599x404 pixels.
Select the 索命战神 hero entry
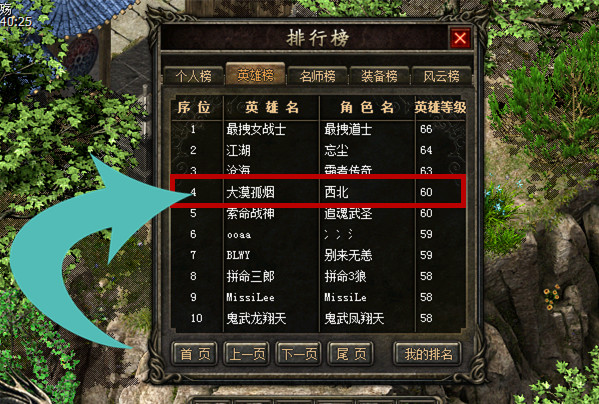318,213
